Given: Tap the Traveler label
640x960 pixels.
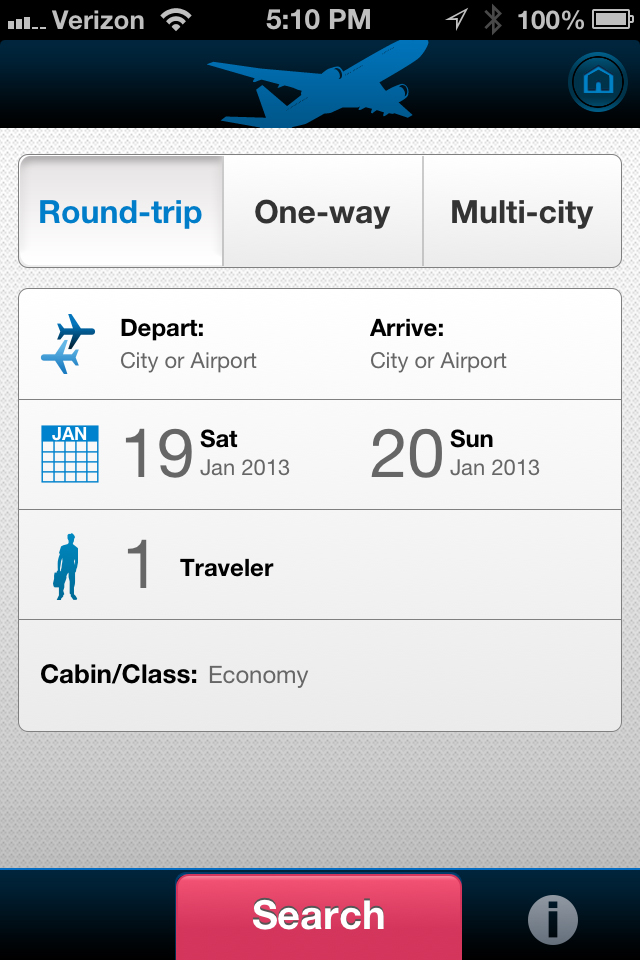Looking at the screenshot, I should pos(227,568).
